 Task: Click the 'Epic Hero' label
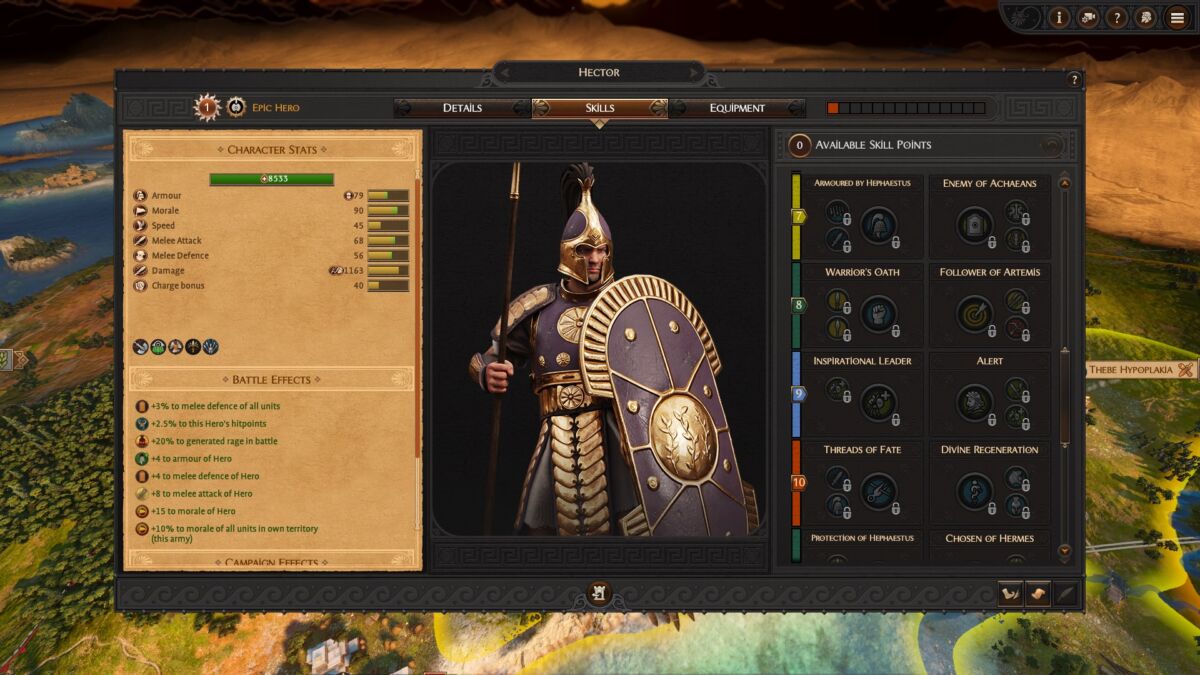click(275, 108)
